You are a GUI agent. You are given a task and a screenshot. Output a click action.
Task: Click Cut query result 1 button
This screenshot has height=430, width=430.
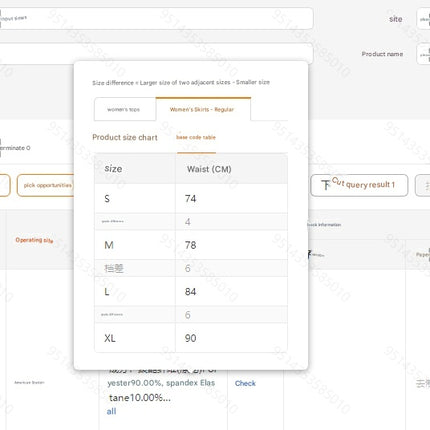(359, 185)
